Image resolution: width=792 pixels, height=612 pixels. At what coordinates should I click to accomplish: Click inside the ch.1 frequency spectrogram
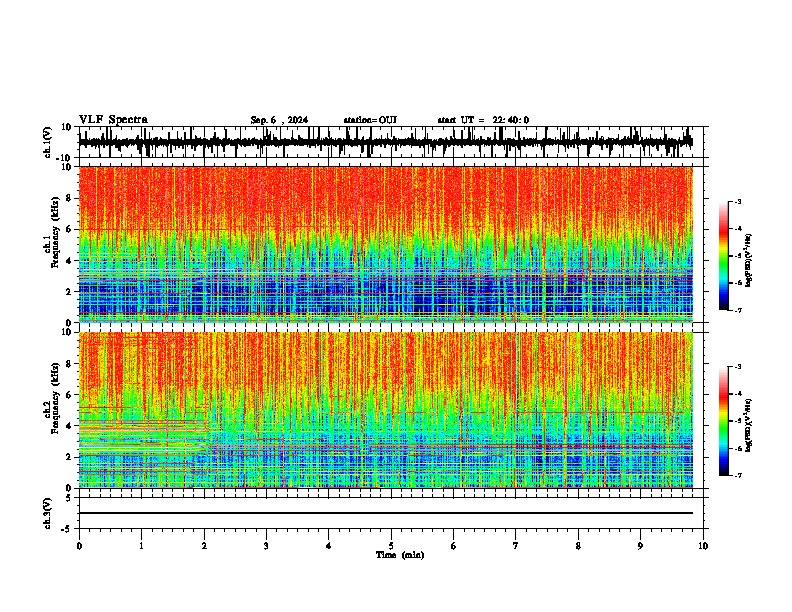point(385,244)
